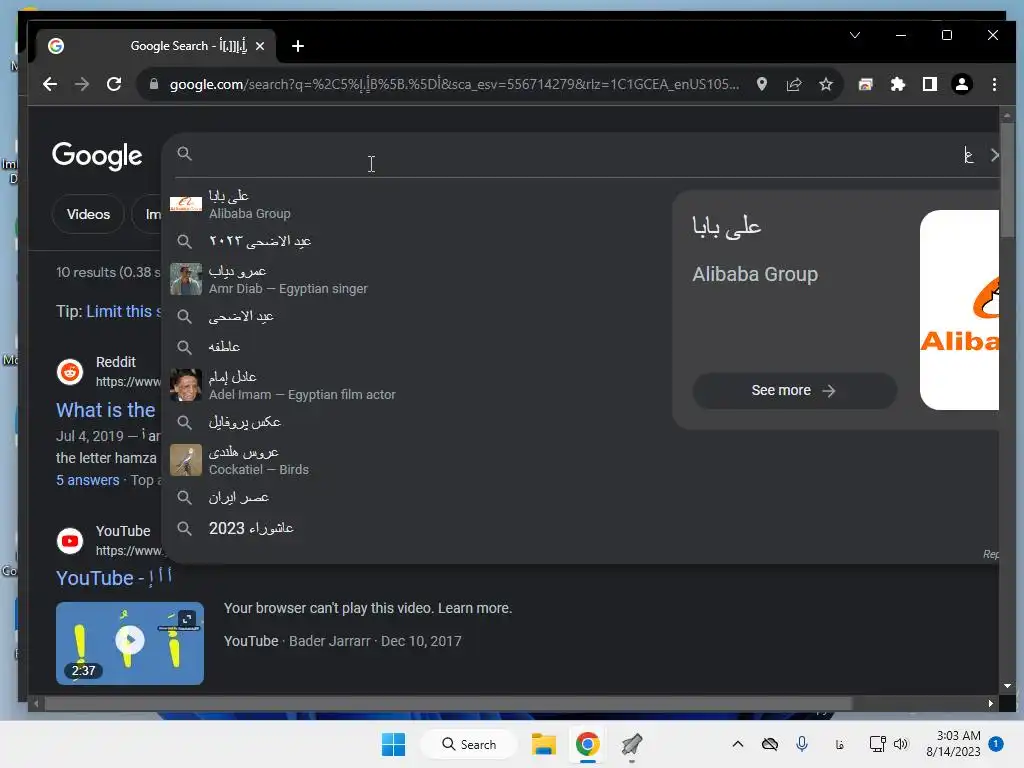Open the Windows Start menu
The width and height of the screenshot is (1024, 768).
393,744
